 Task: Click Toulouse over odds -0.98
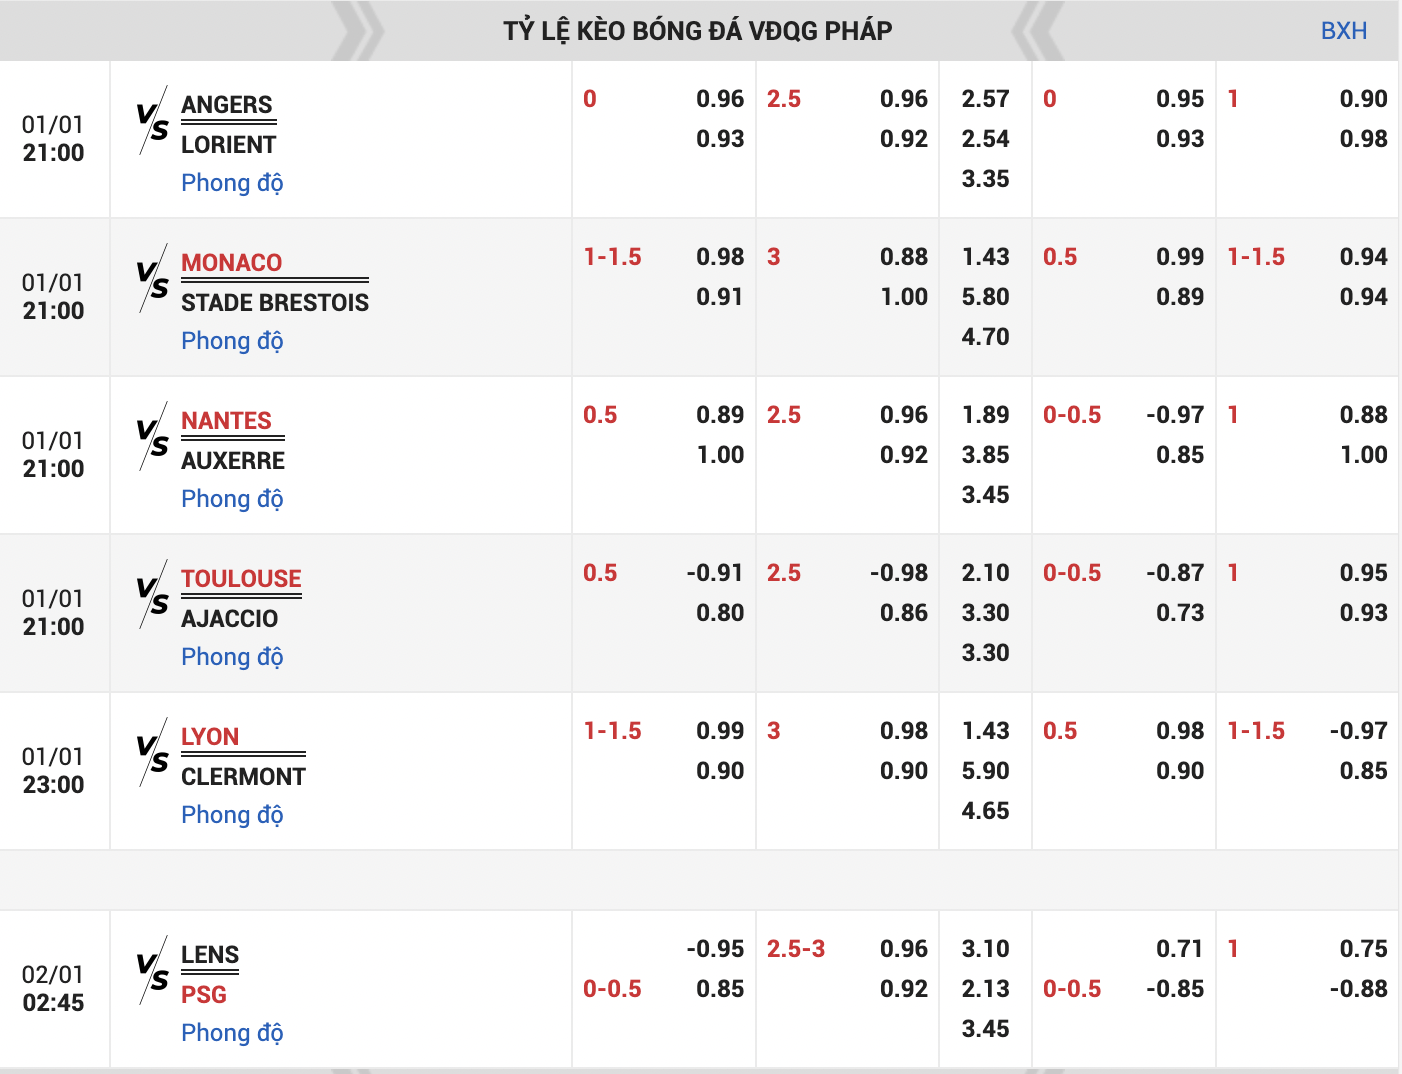coord(899,573)
